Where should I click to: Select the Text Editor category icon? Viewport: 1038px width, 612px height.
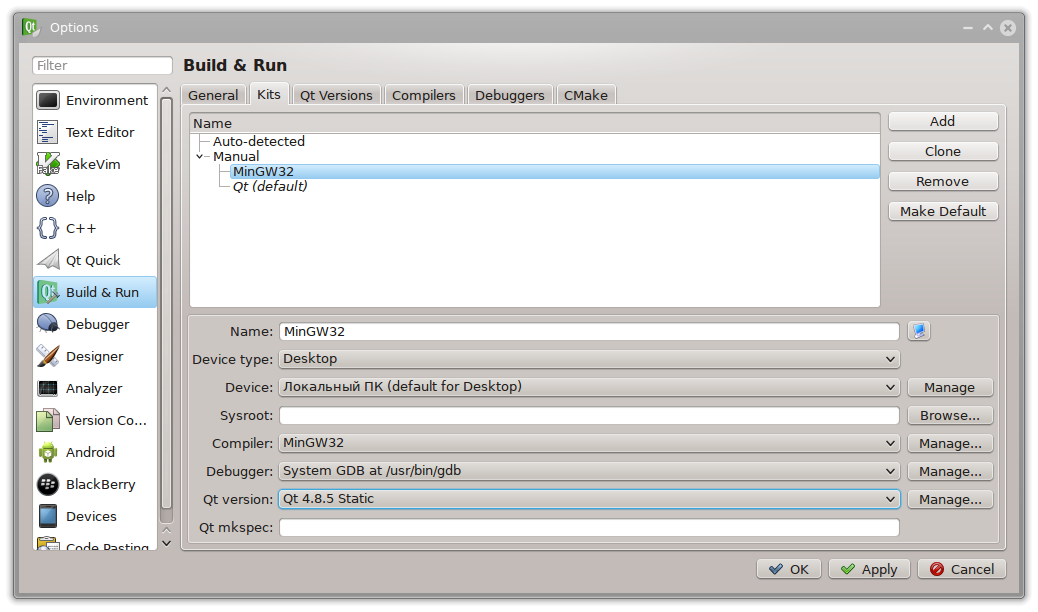pos(48,132)
